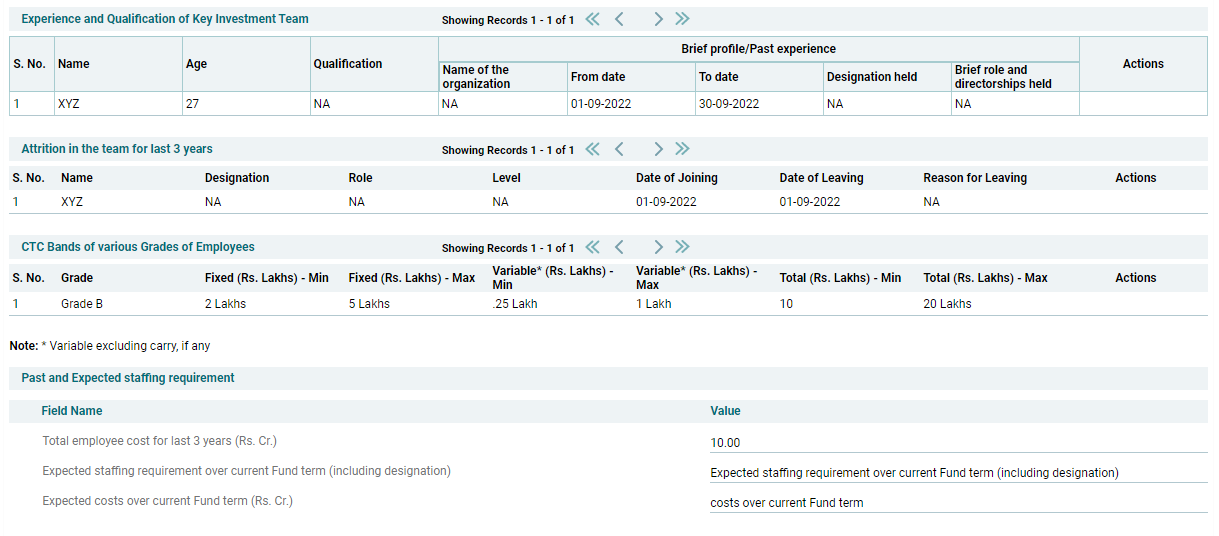This screenshot has width=1219, height=536.
Task: Click the Expected costs over Fund term field
Action: pos(957,503)
